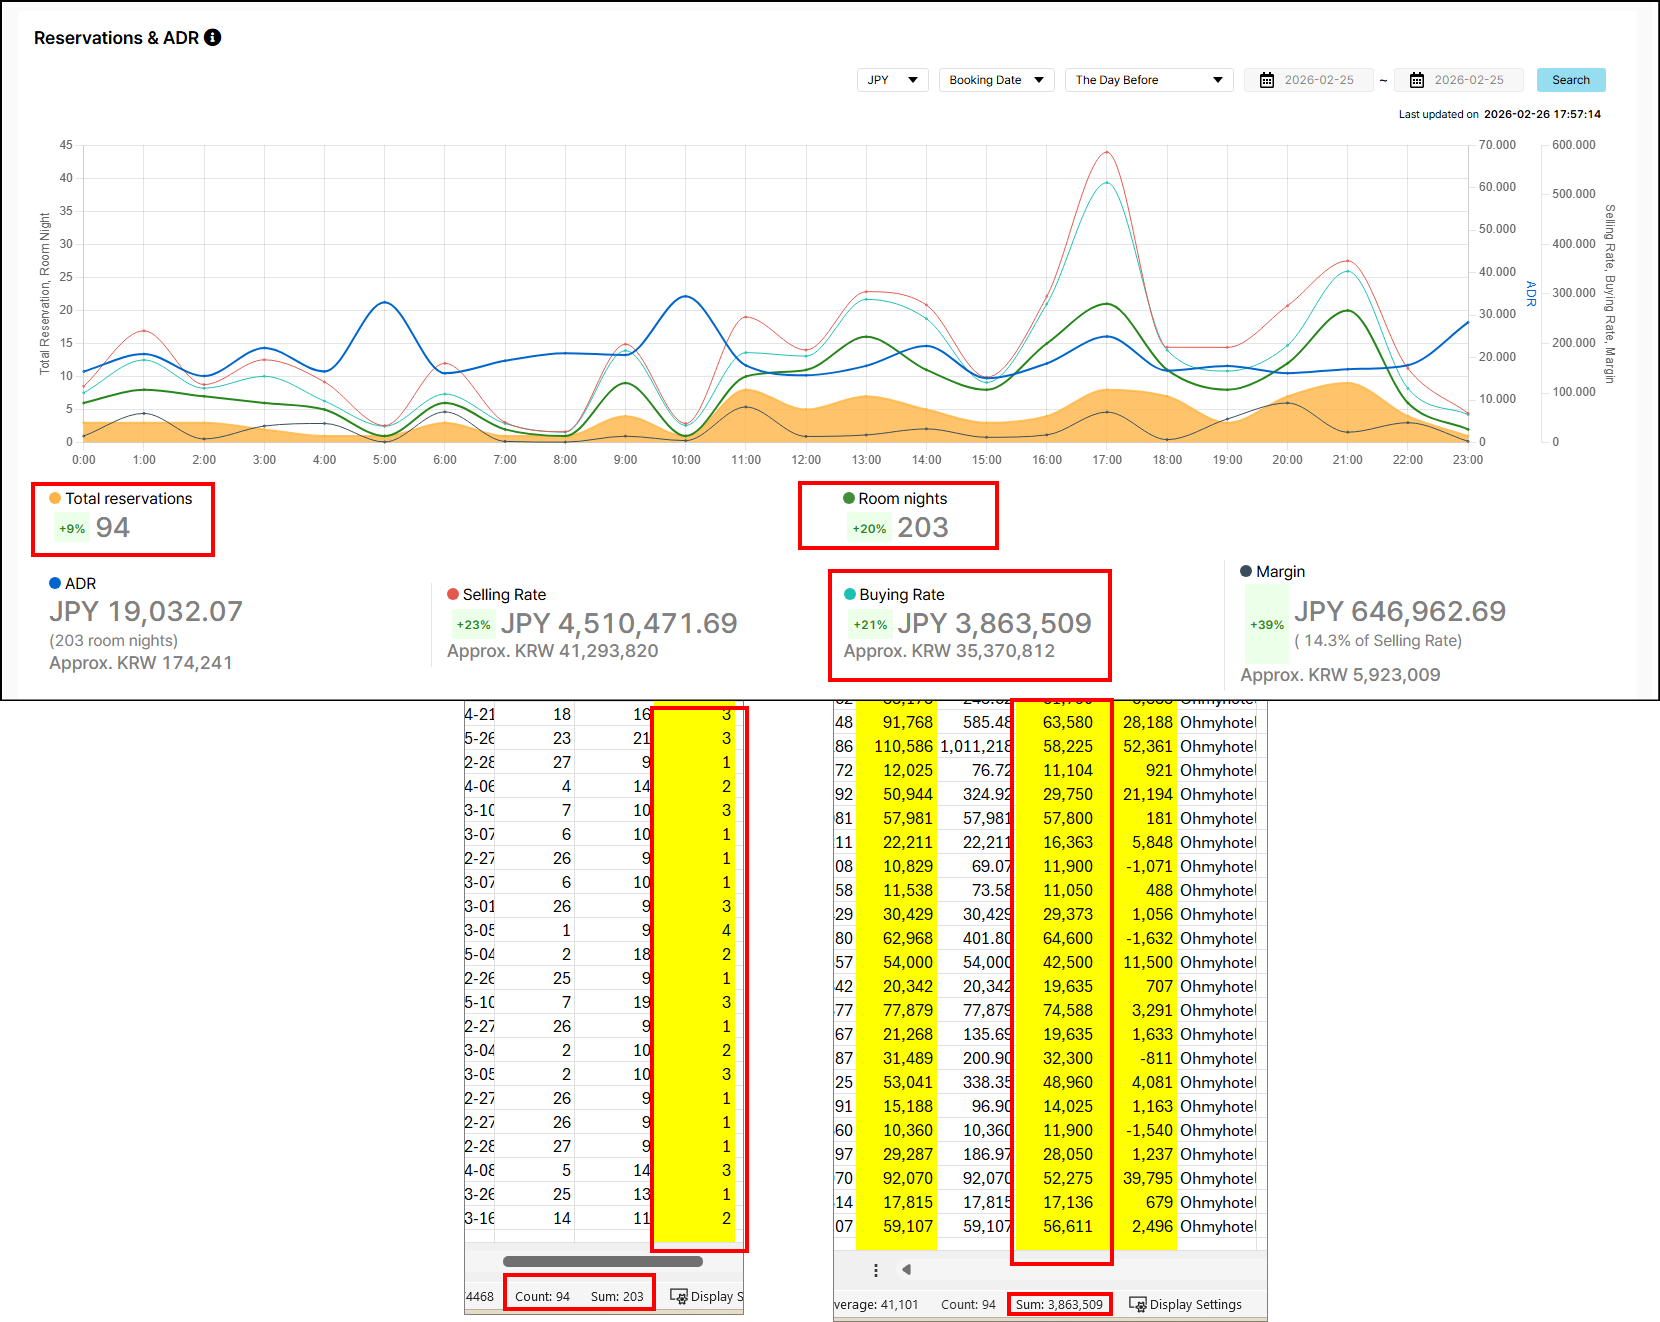The width and height of the screenshot is (1660, 1322).
Task: Click the end date input field
Action: tap(1468, 80)
